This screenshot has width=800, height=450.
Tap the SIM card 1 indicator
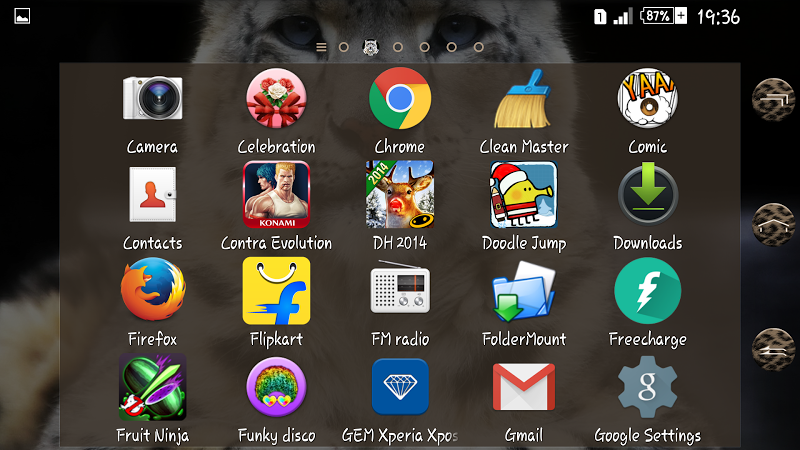[600, 17]
